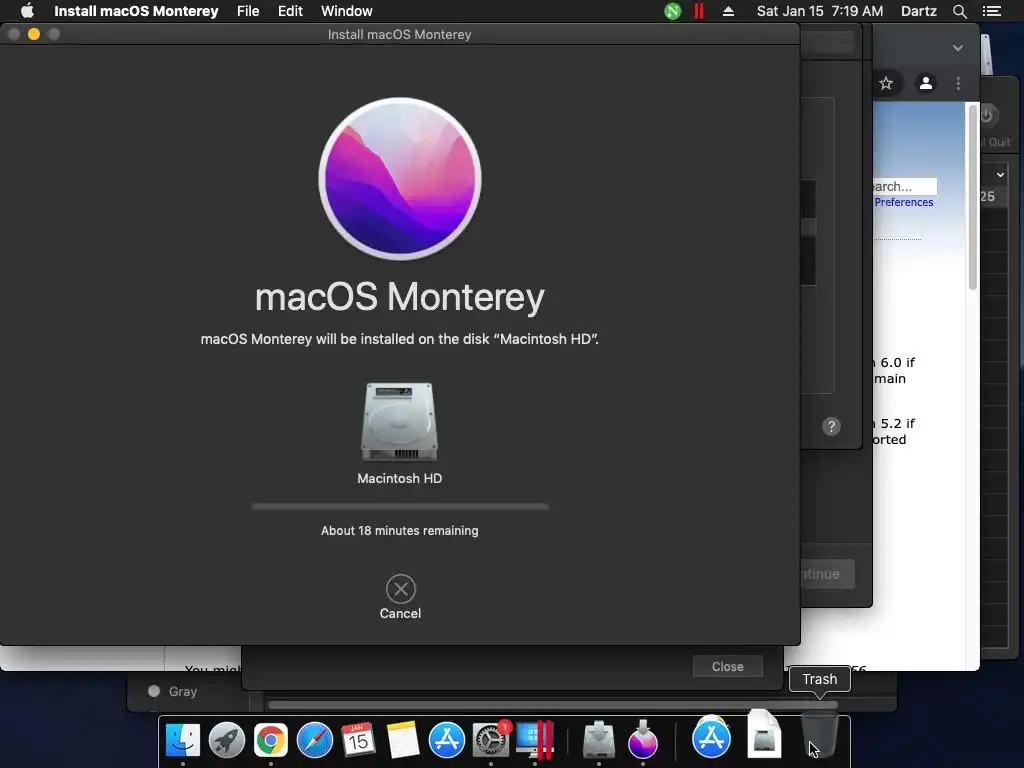Click the red Parallels menu bar icon
The image size is (1024, 768).
pyautogui.click(x=699, y=11)
